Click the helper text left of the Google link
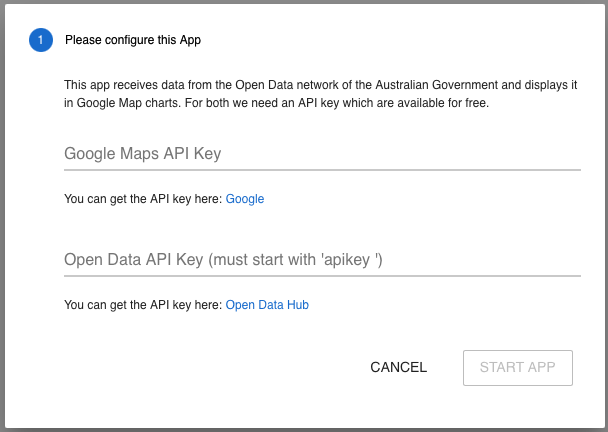608x432 pixels. pos(143,199)
